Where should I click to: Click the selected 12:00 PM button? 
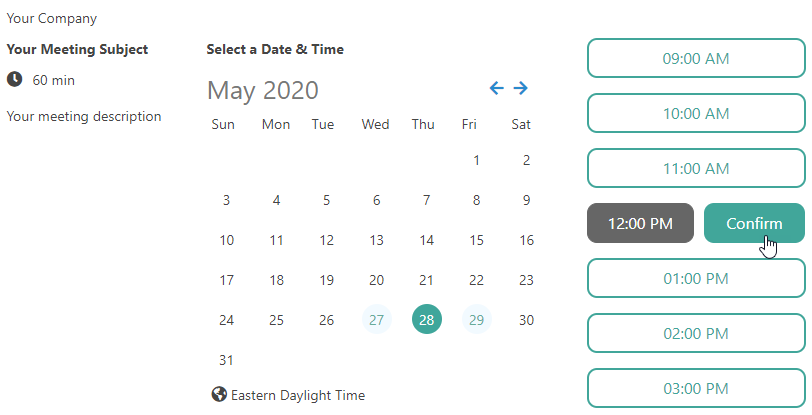click(640, 223)
